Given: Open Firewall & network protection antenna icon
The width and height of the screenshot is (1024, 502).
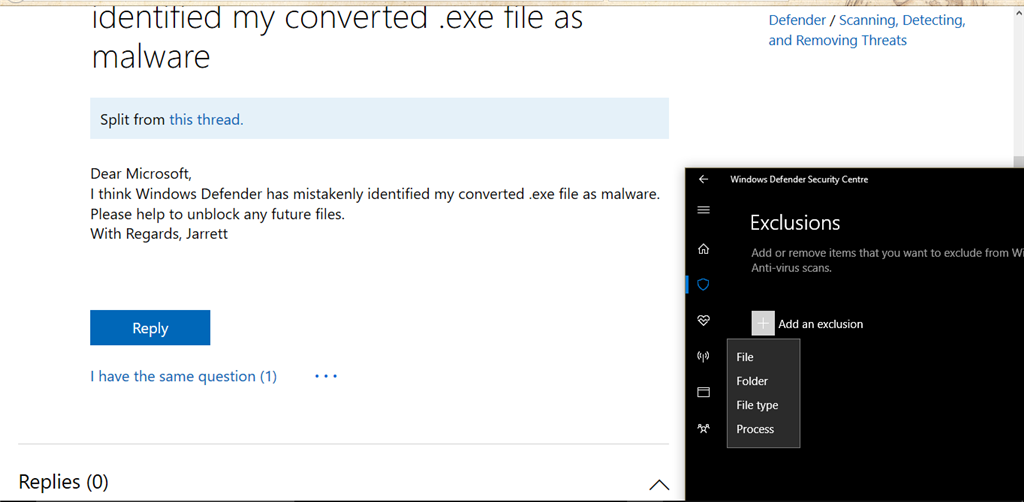Looking at the screenshot, I should (703, 356).
